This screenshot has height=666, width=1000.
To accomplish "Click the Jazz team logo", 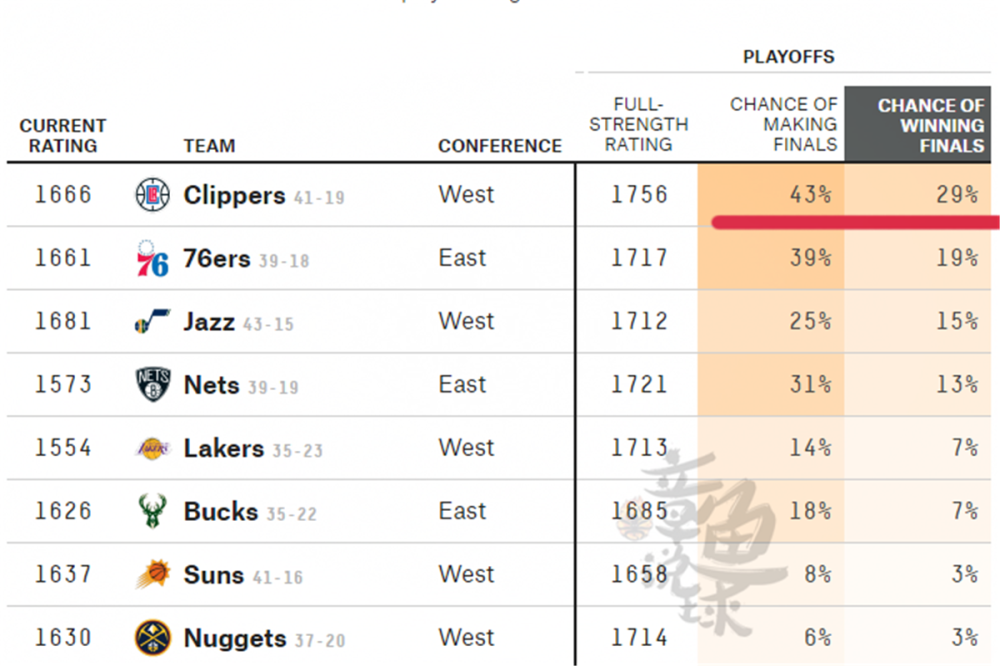I will tap(153, 322).
